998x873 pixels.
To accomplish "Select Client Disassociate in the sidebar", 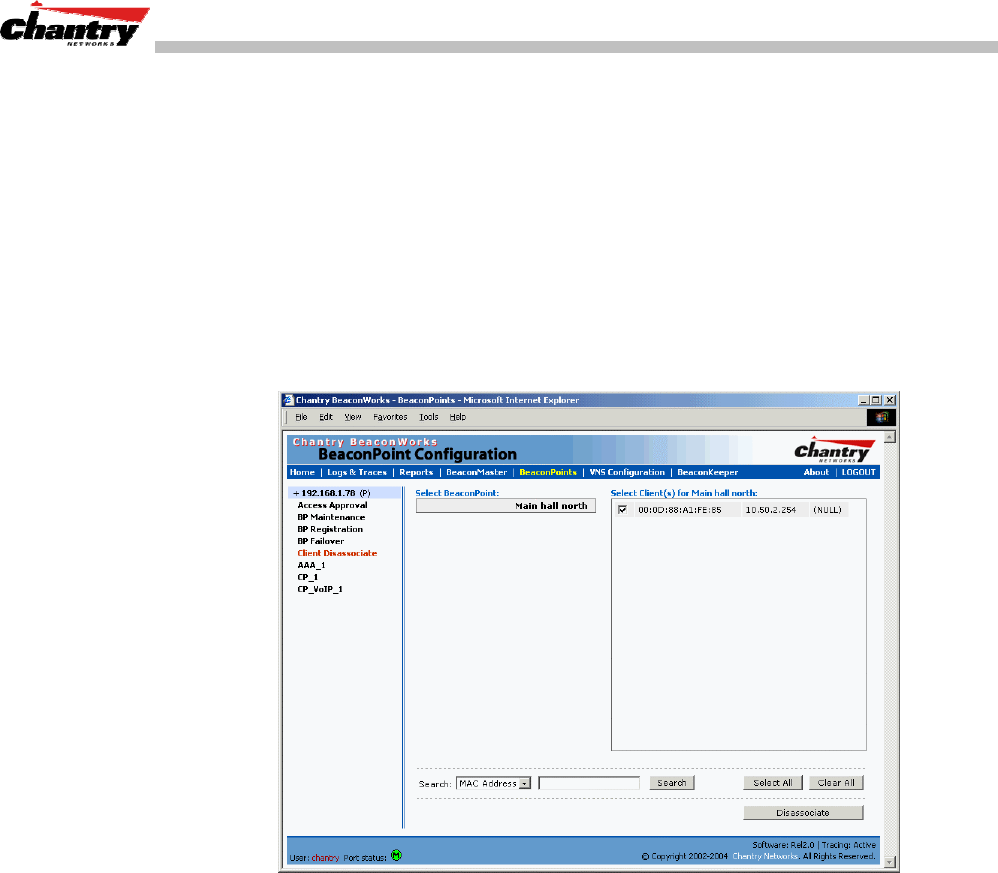I will click(x=337, y=554).
